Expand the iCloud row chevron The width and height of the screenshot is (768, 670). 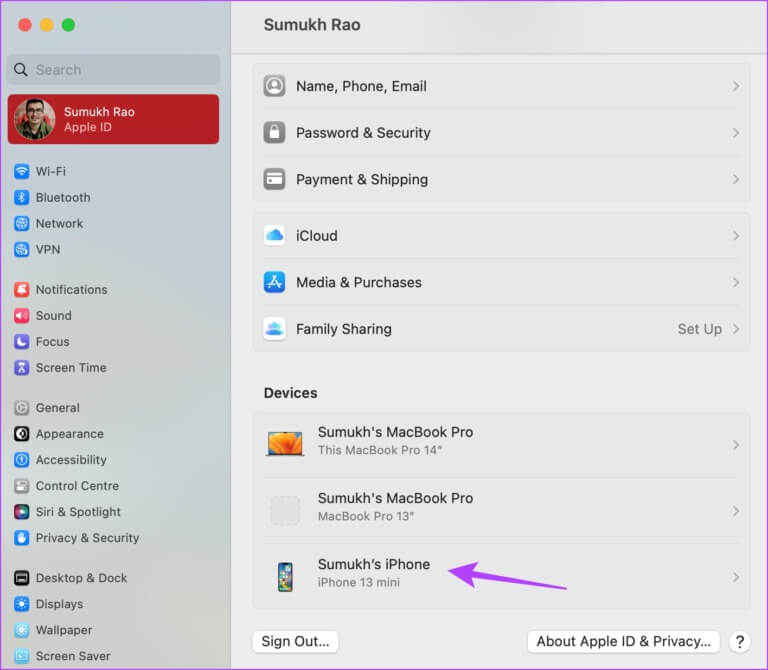pos(736,236)
